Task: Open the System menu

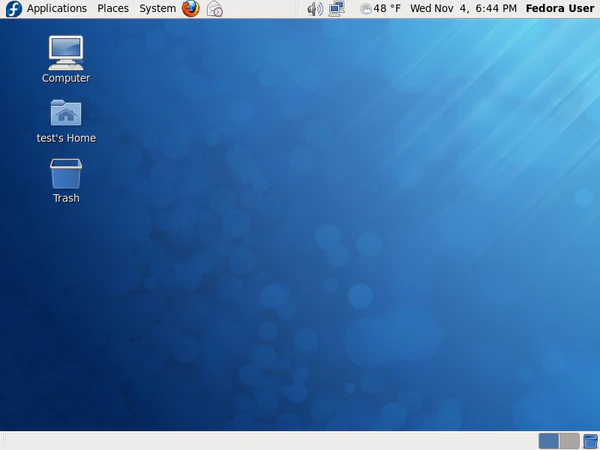Action: click(157, 9)
